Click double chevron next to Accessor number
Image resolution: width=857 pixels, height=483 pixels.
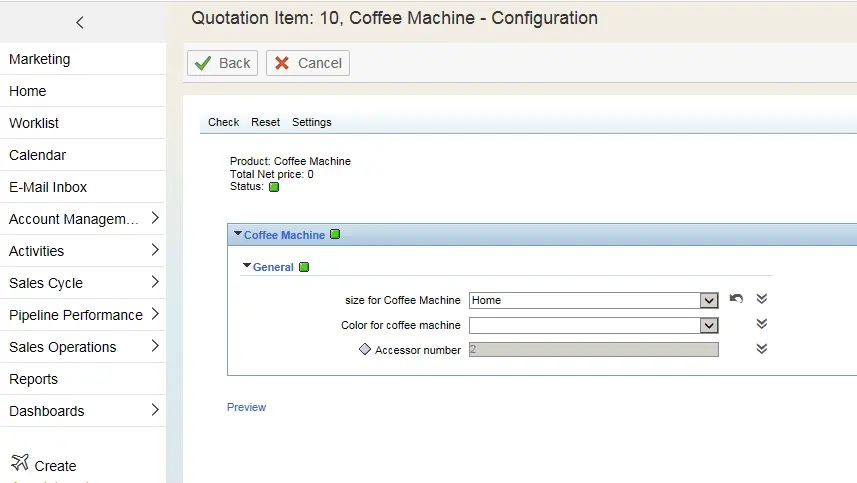[761, 349]
